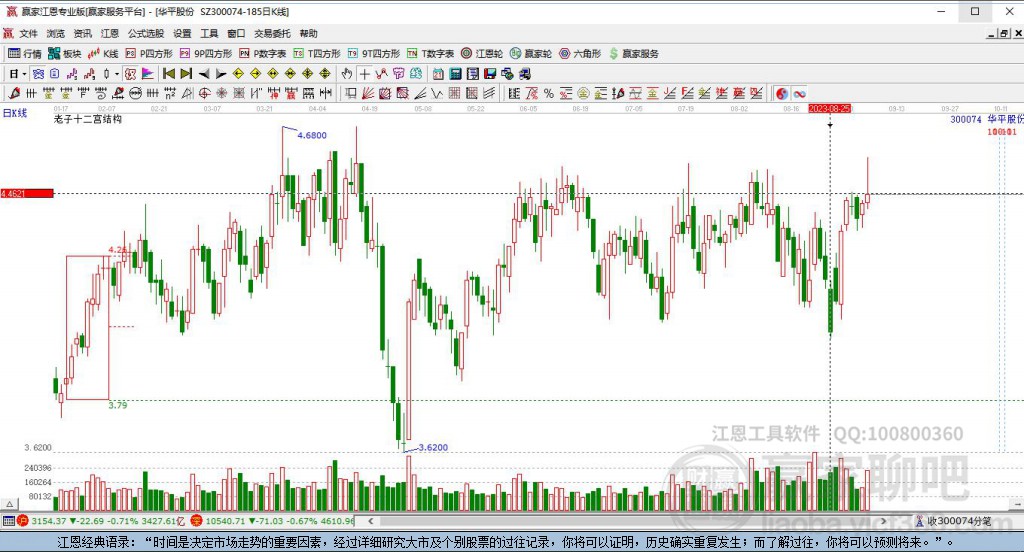1024x552 pixels.
Task: Select the red target circle tool
Action: pyautogui.click(x=204, y=93)
